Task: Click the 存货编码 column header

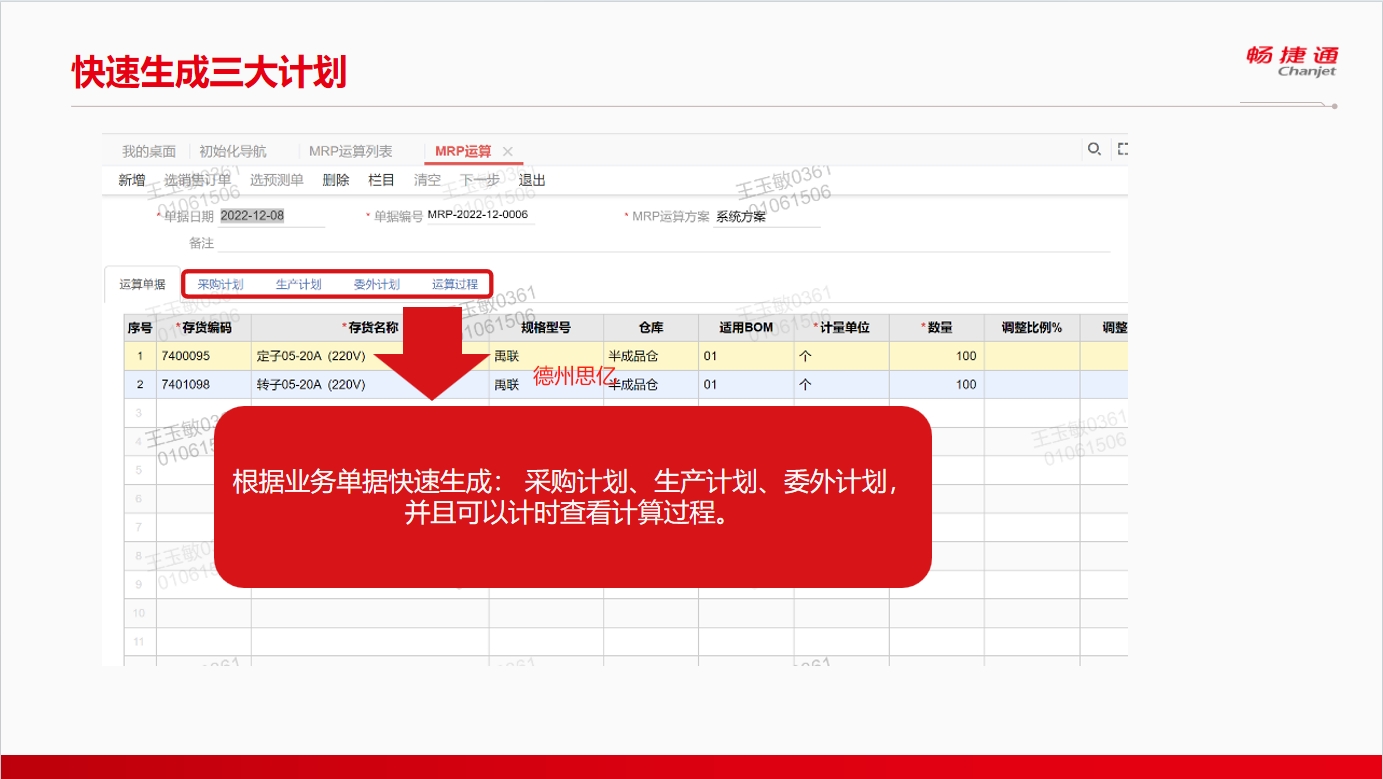Action: [204, 328]
